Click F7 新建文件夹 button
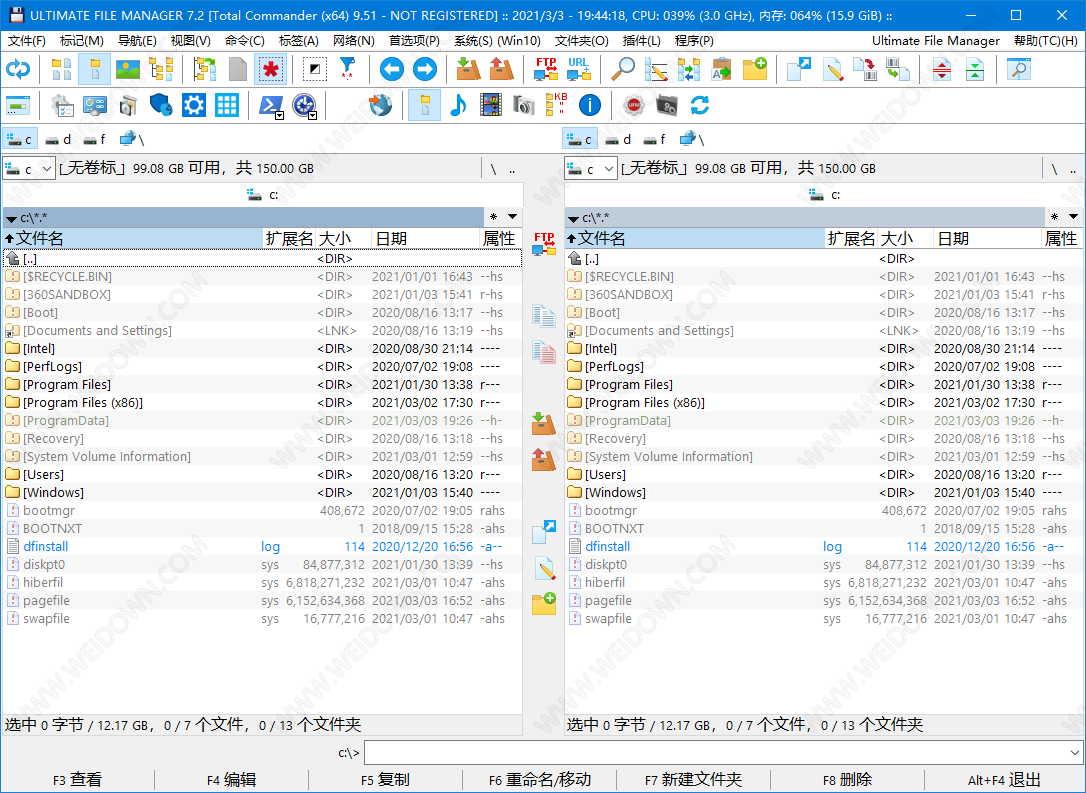The height and width of the screenshot is (793, 1086). [x=693, y=780]
